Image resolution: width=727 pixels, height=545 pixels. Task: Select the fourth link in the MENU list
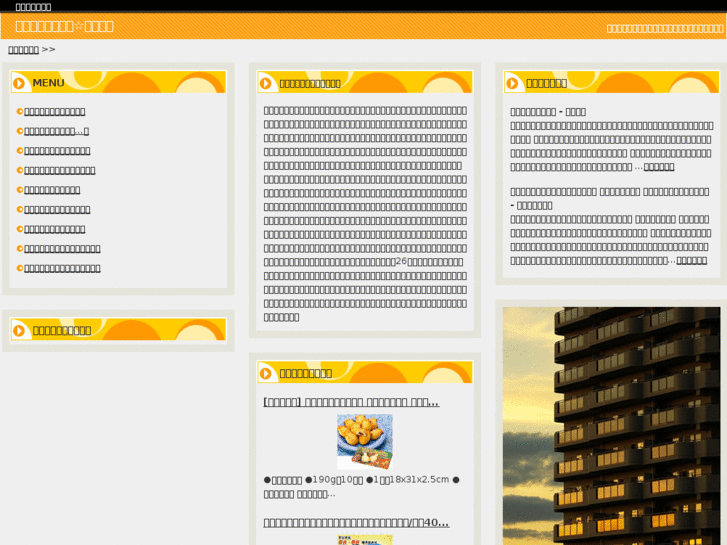60,171
